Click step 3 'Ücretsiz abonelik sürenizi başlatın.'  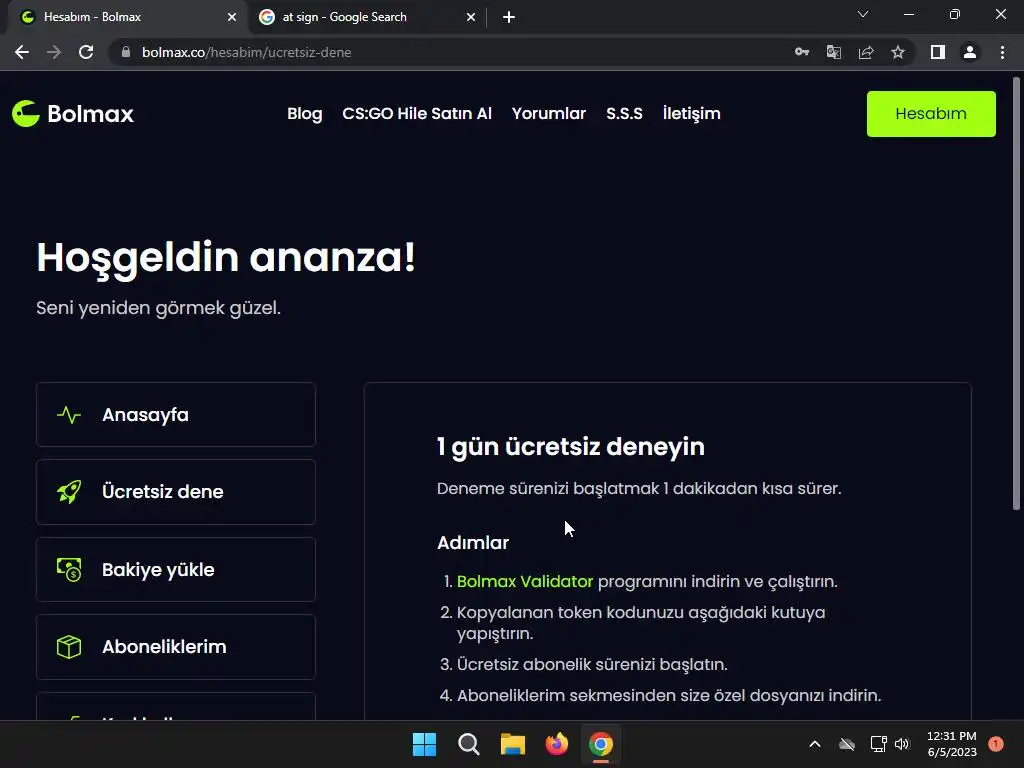coord(592,665)
